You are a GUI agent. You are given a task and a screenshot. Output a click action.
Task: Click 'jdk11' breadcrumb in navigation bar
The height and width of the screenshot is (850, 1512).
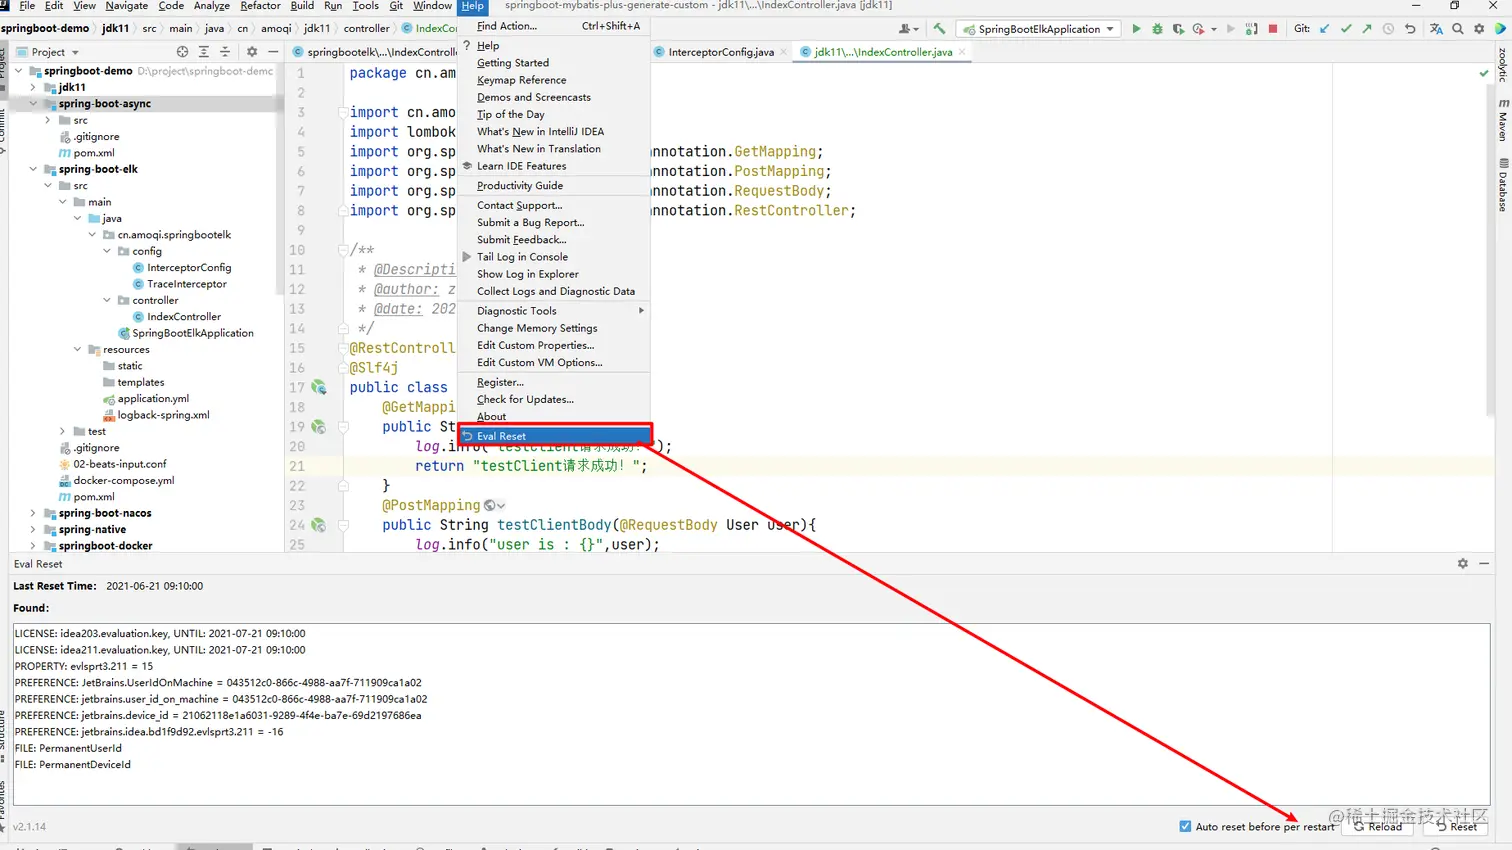coord(115,28)
